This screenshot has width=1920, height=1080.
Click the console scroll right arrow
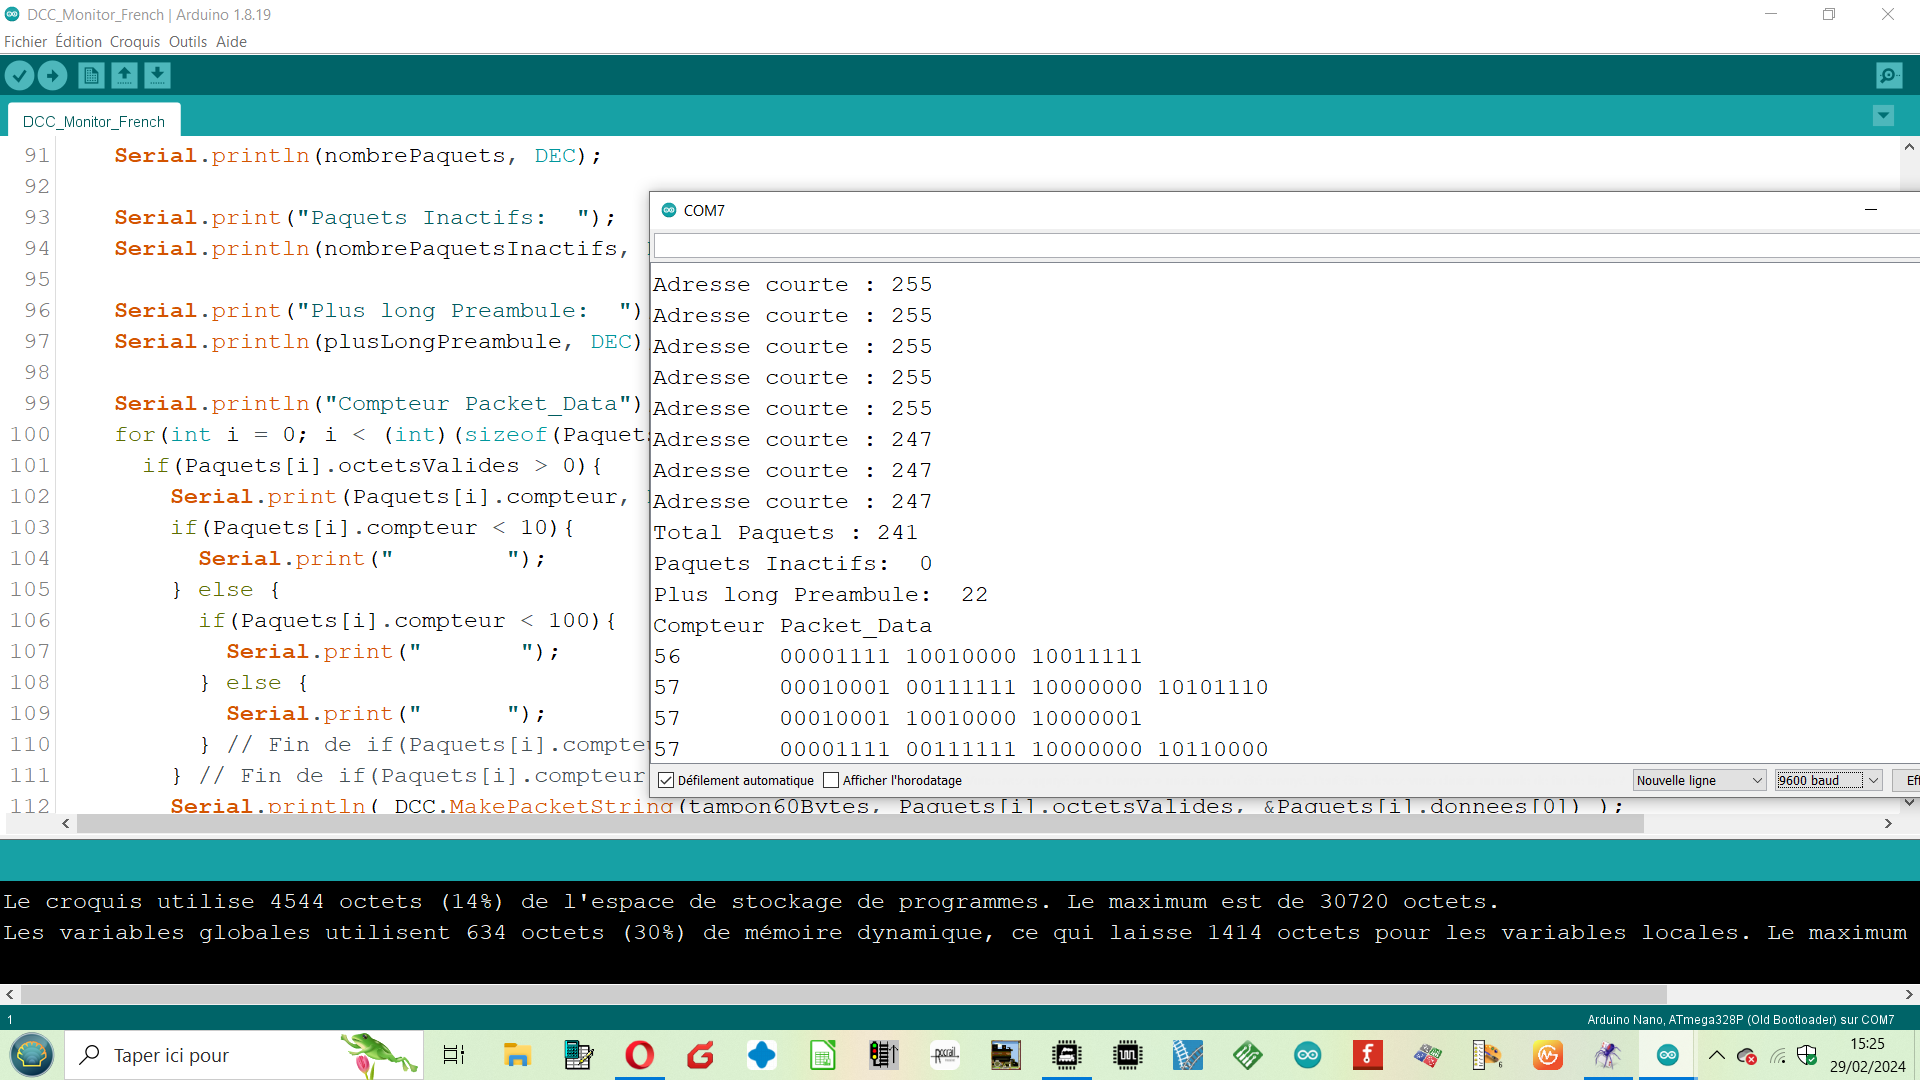[1909, 994]
